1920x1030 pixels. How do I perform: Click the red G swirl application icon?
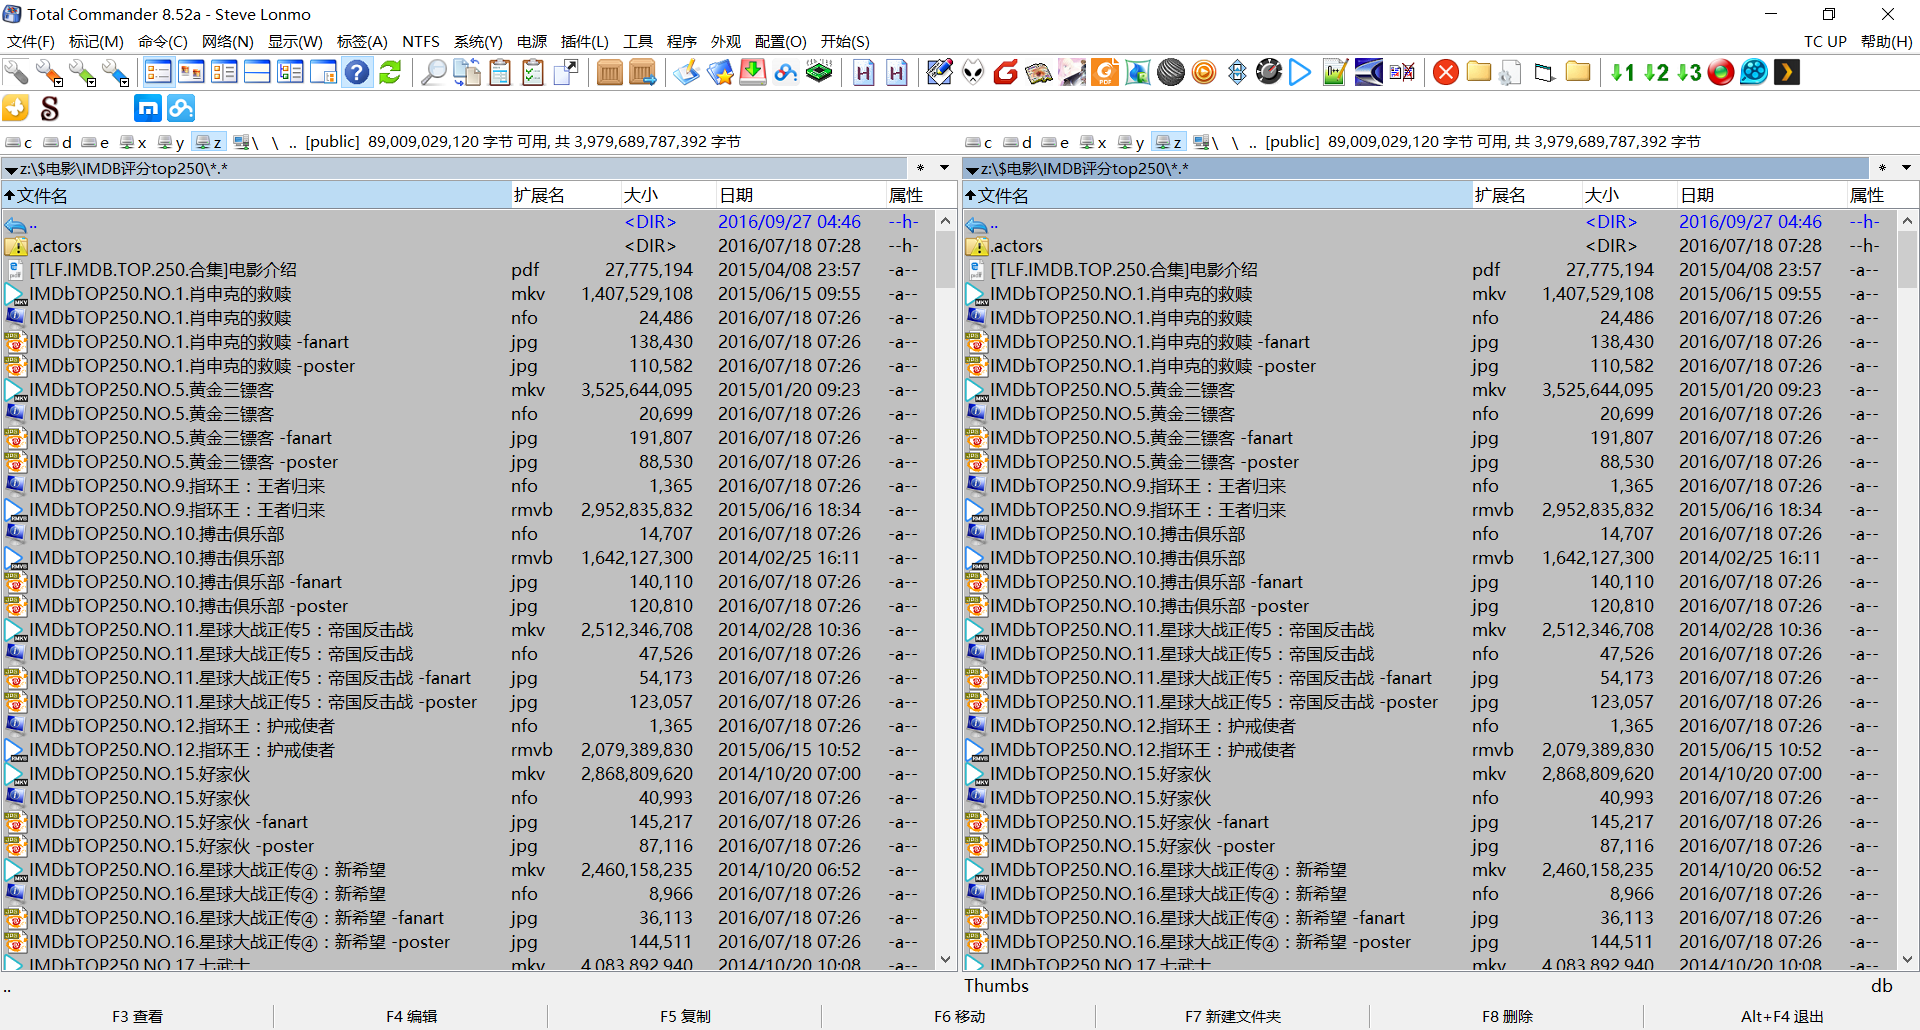(1006, 72)
